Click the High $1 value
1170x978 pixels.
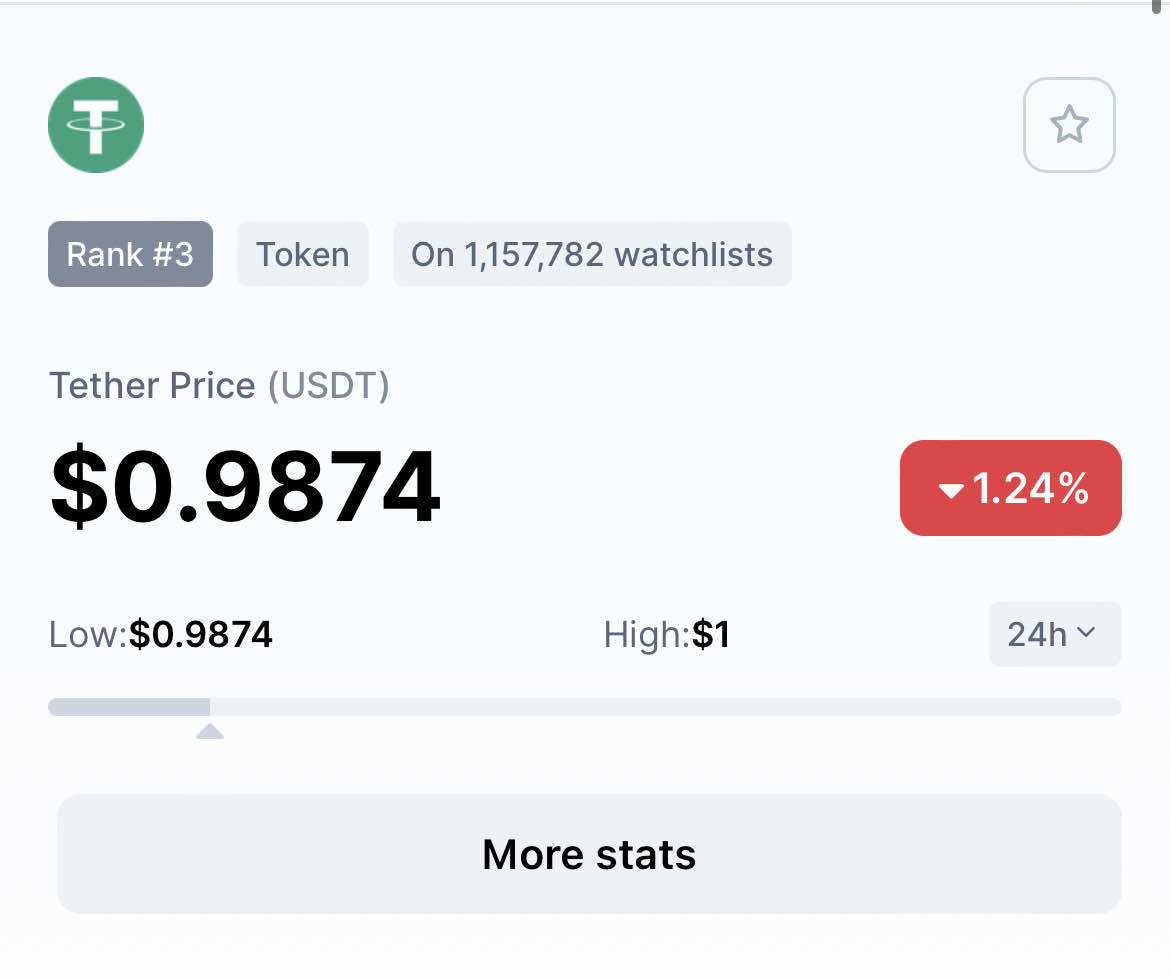(711, 634)
